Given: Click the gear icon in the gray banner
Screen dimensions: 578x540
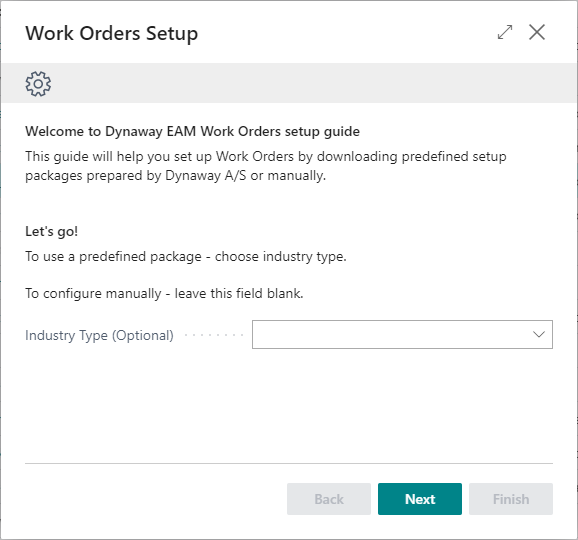Looking at the screenshot, I should [38, 84].
